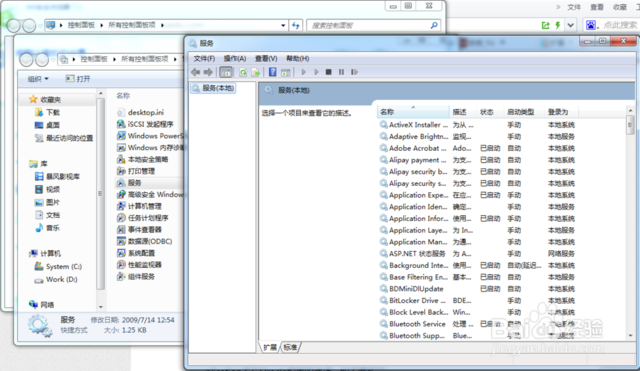
Task: Select the Application Identity service
Action: (x=478, y=207)
